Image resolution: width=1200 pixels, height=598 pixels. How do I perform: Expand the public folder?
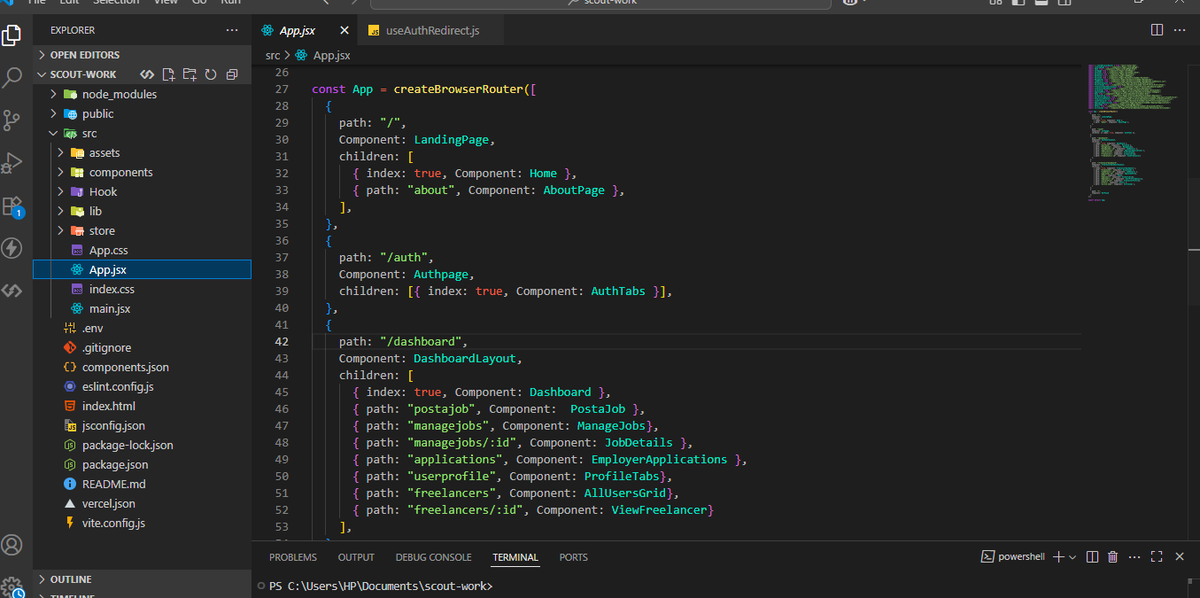click(x=142, y=114)
